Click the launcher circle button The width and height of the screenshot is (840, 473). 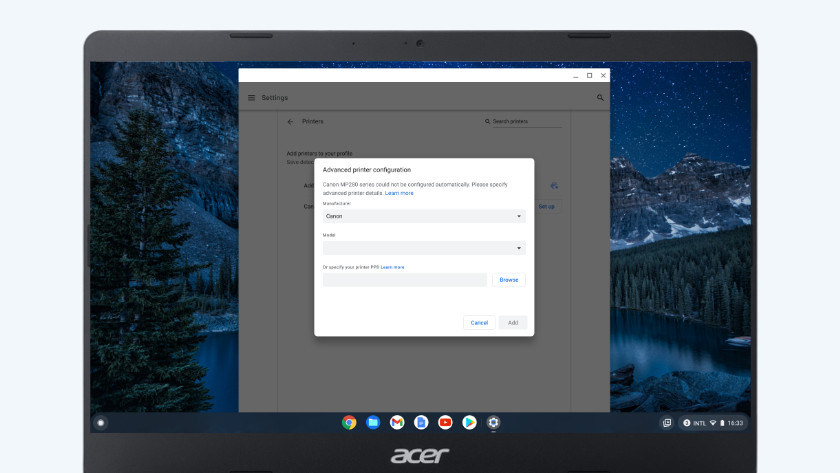[x=101, y=423]
